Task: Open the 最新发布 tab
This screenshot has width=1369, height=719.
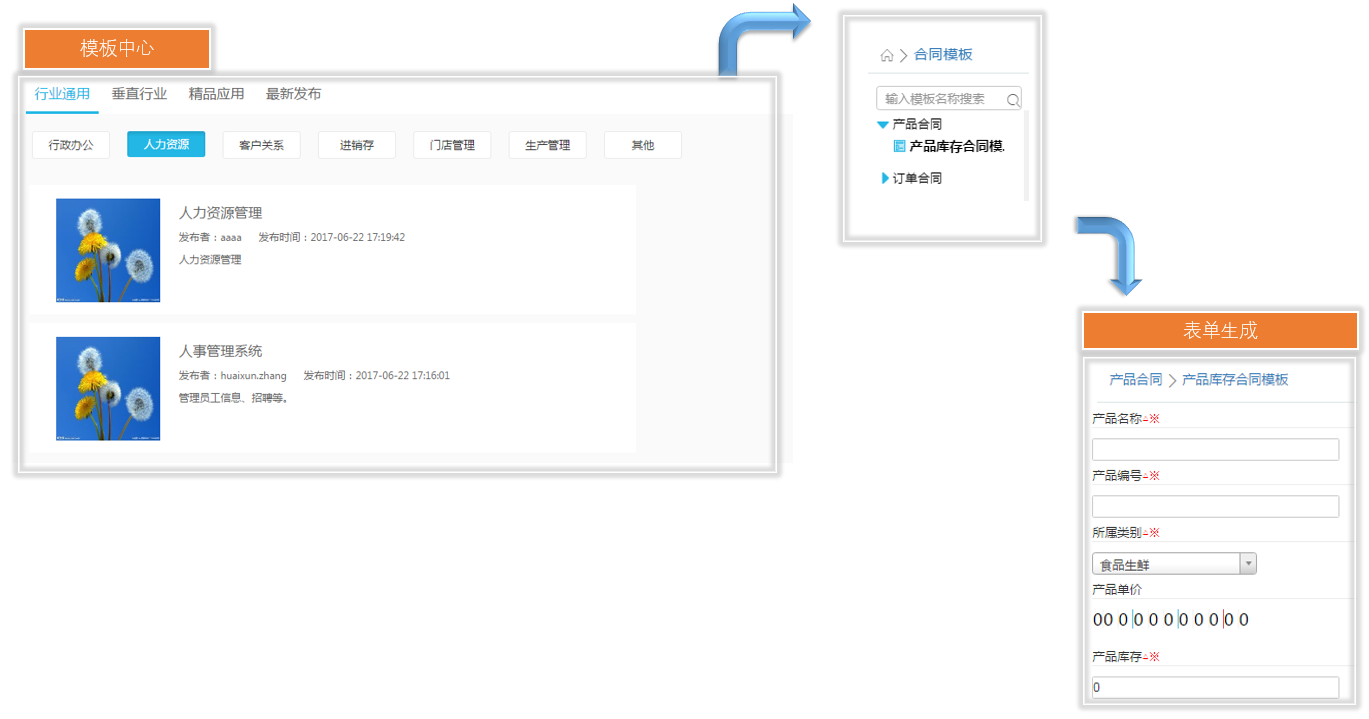Action: [293, 94]
